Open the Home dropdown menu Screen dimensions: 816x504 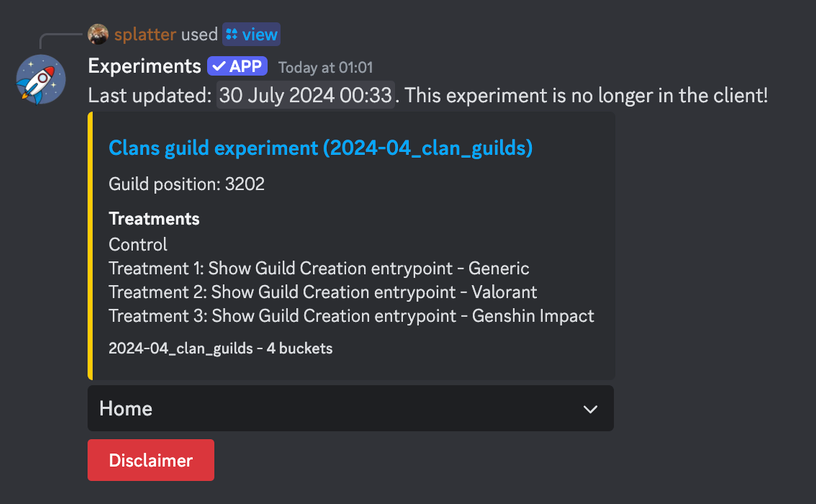pos(351,408)
